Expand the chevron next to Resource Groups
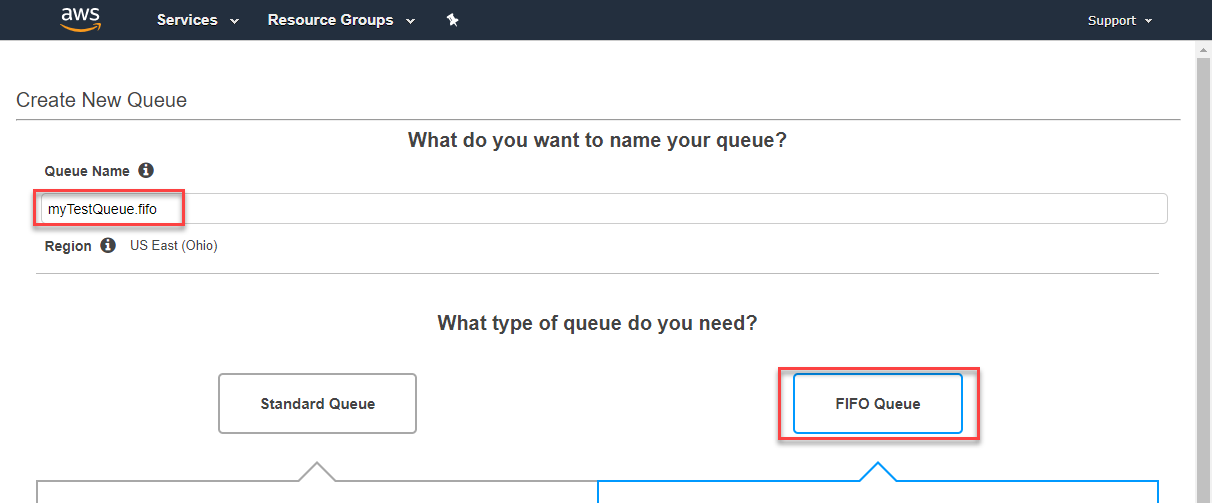This screenshot has height=503, width=1212. [411, 21]
